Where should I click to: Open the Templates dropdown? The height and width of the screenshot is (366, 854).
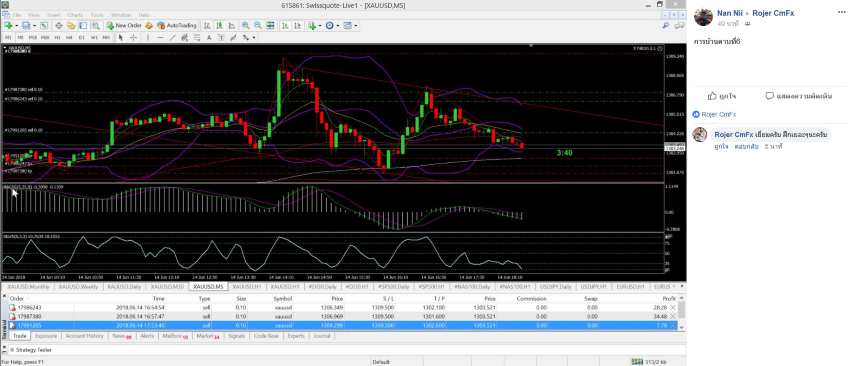349,26
